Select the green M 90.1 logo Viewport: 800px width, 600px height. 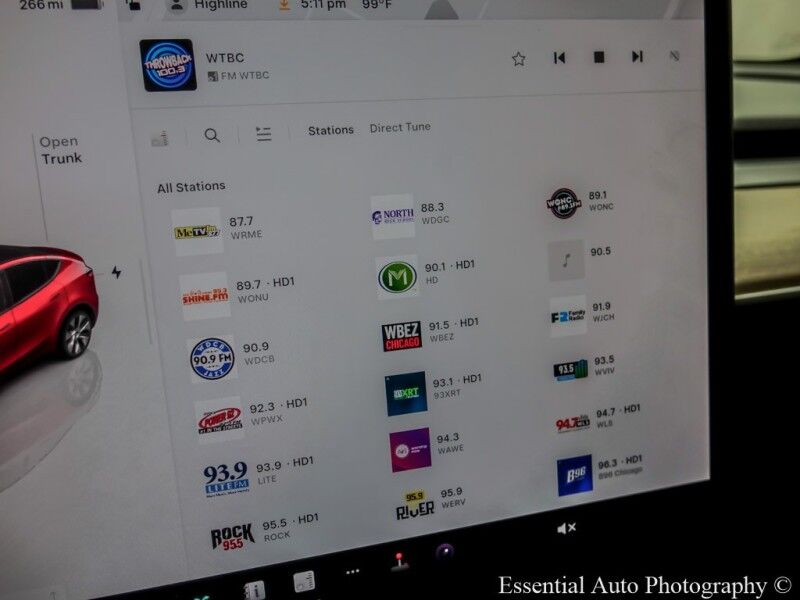[397, 277]
